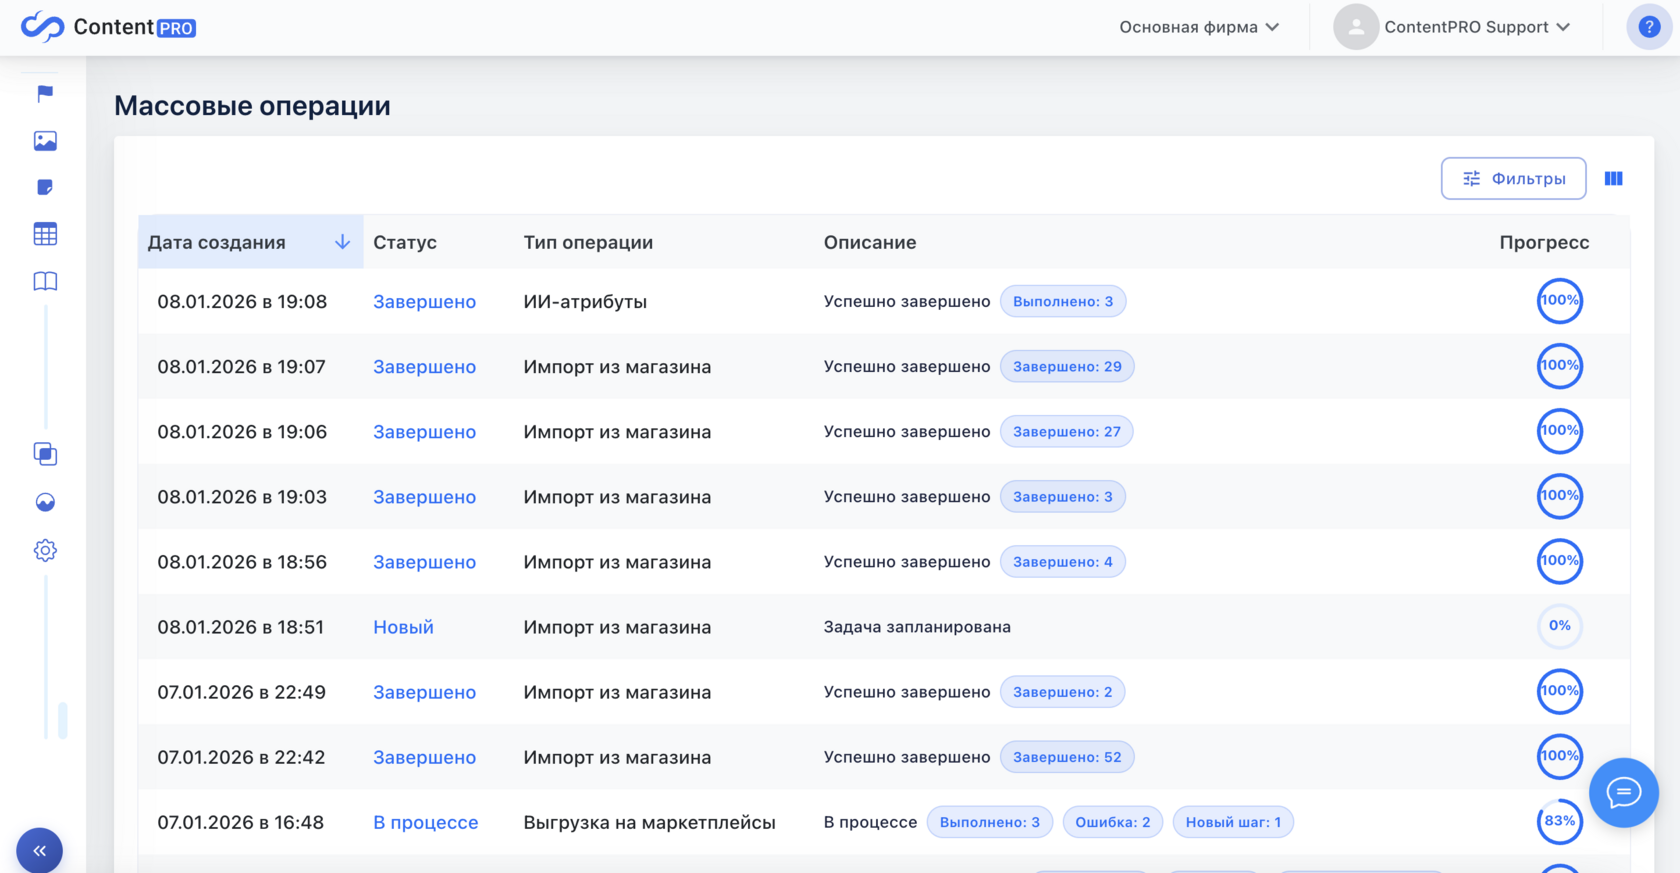Click the В процессе status link
Screen dimensions: 1680x873
click(x=425, y=822)
